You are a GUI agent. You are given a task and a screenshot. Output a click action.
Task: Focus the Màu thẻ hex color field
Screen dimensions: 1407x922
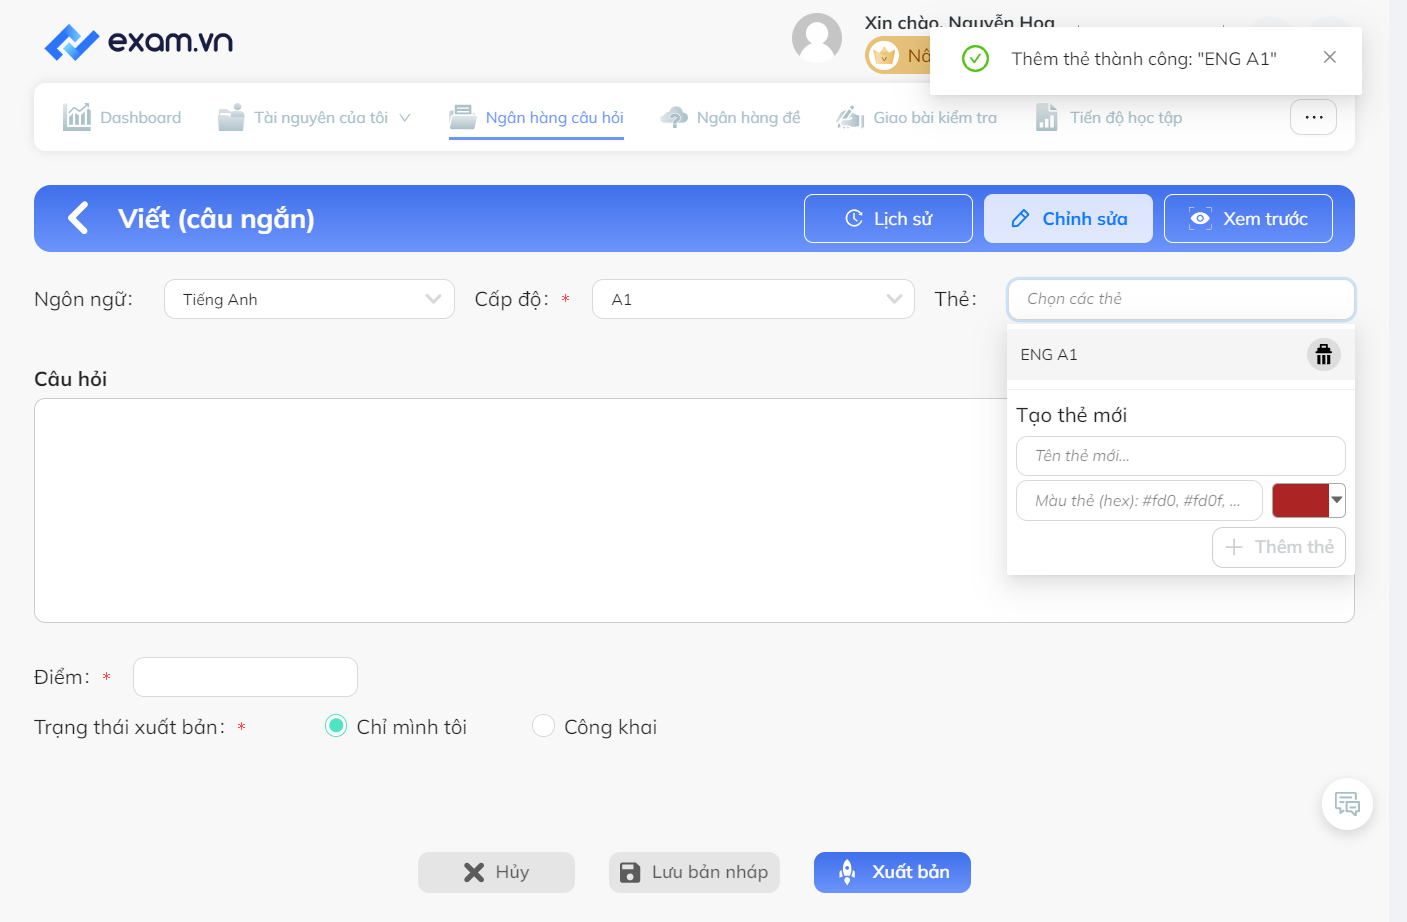pos(1139,501)
